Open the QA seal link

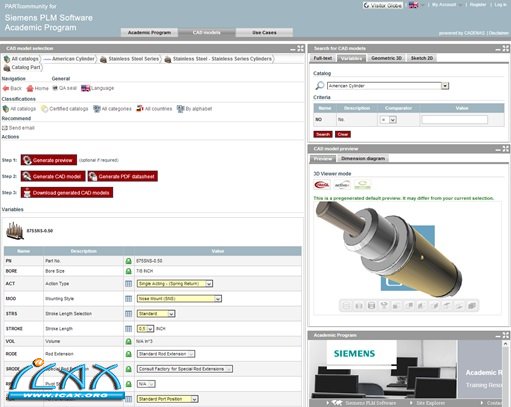pyautogui.click(x=64, y=88)
